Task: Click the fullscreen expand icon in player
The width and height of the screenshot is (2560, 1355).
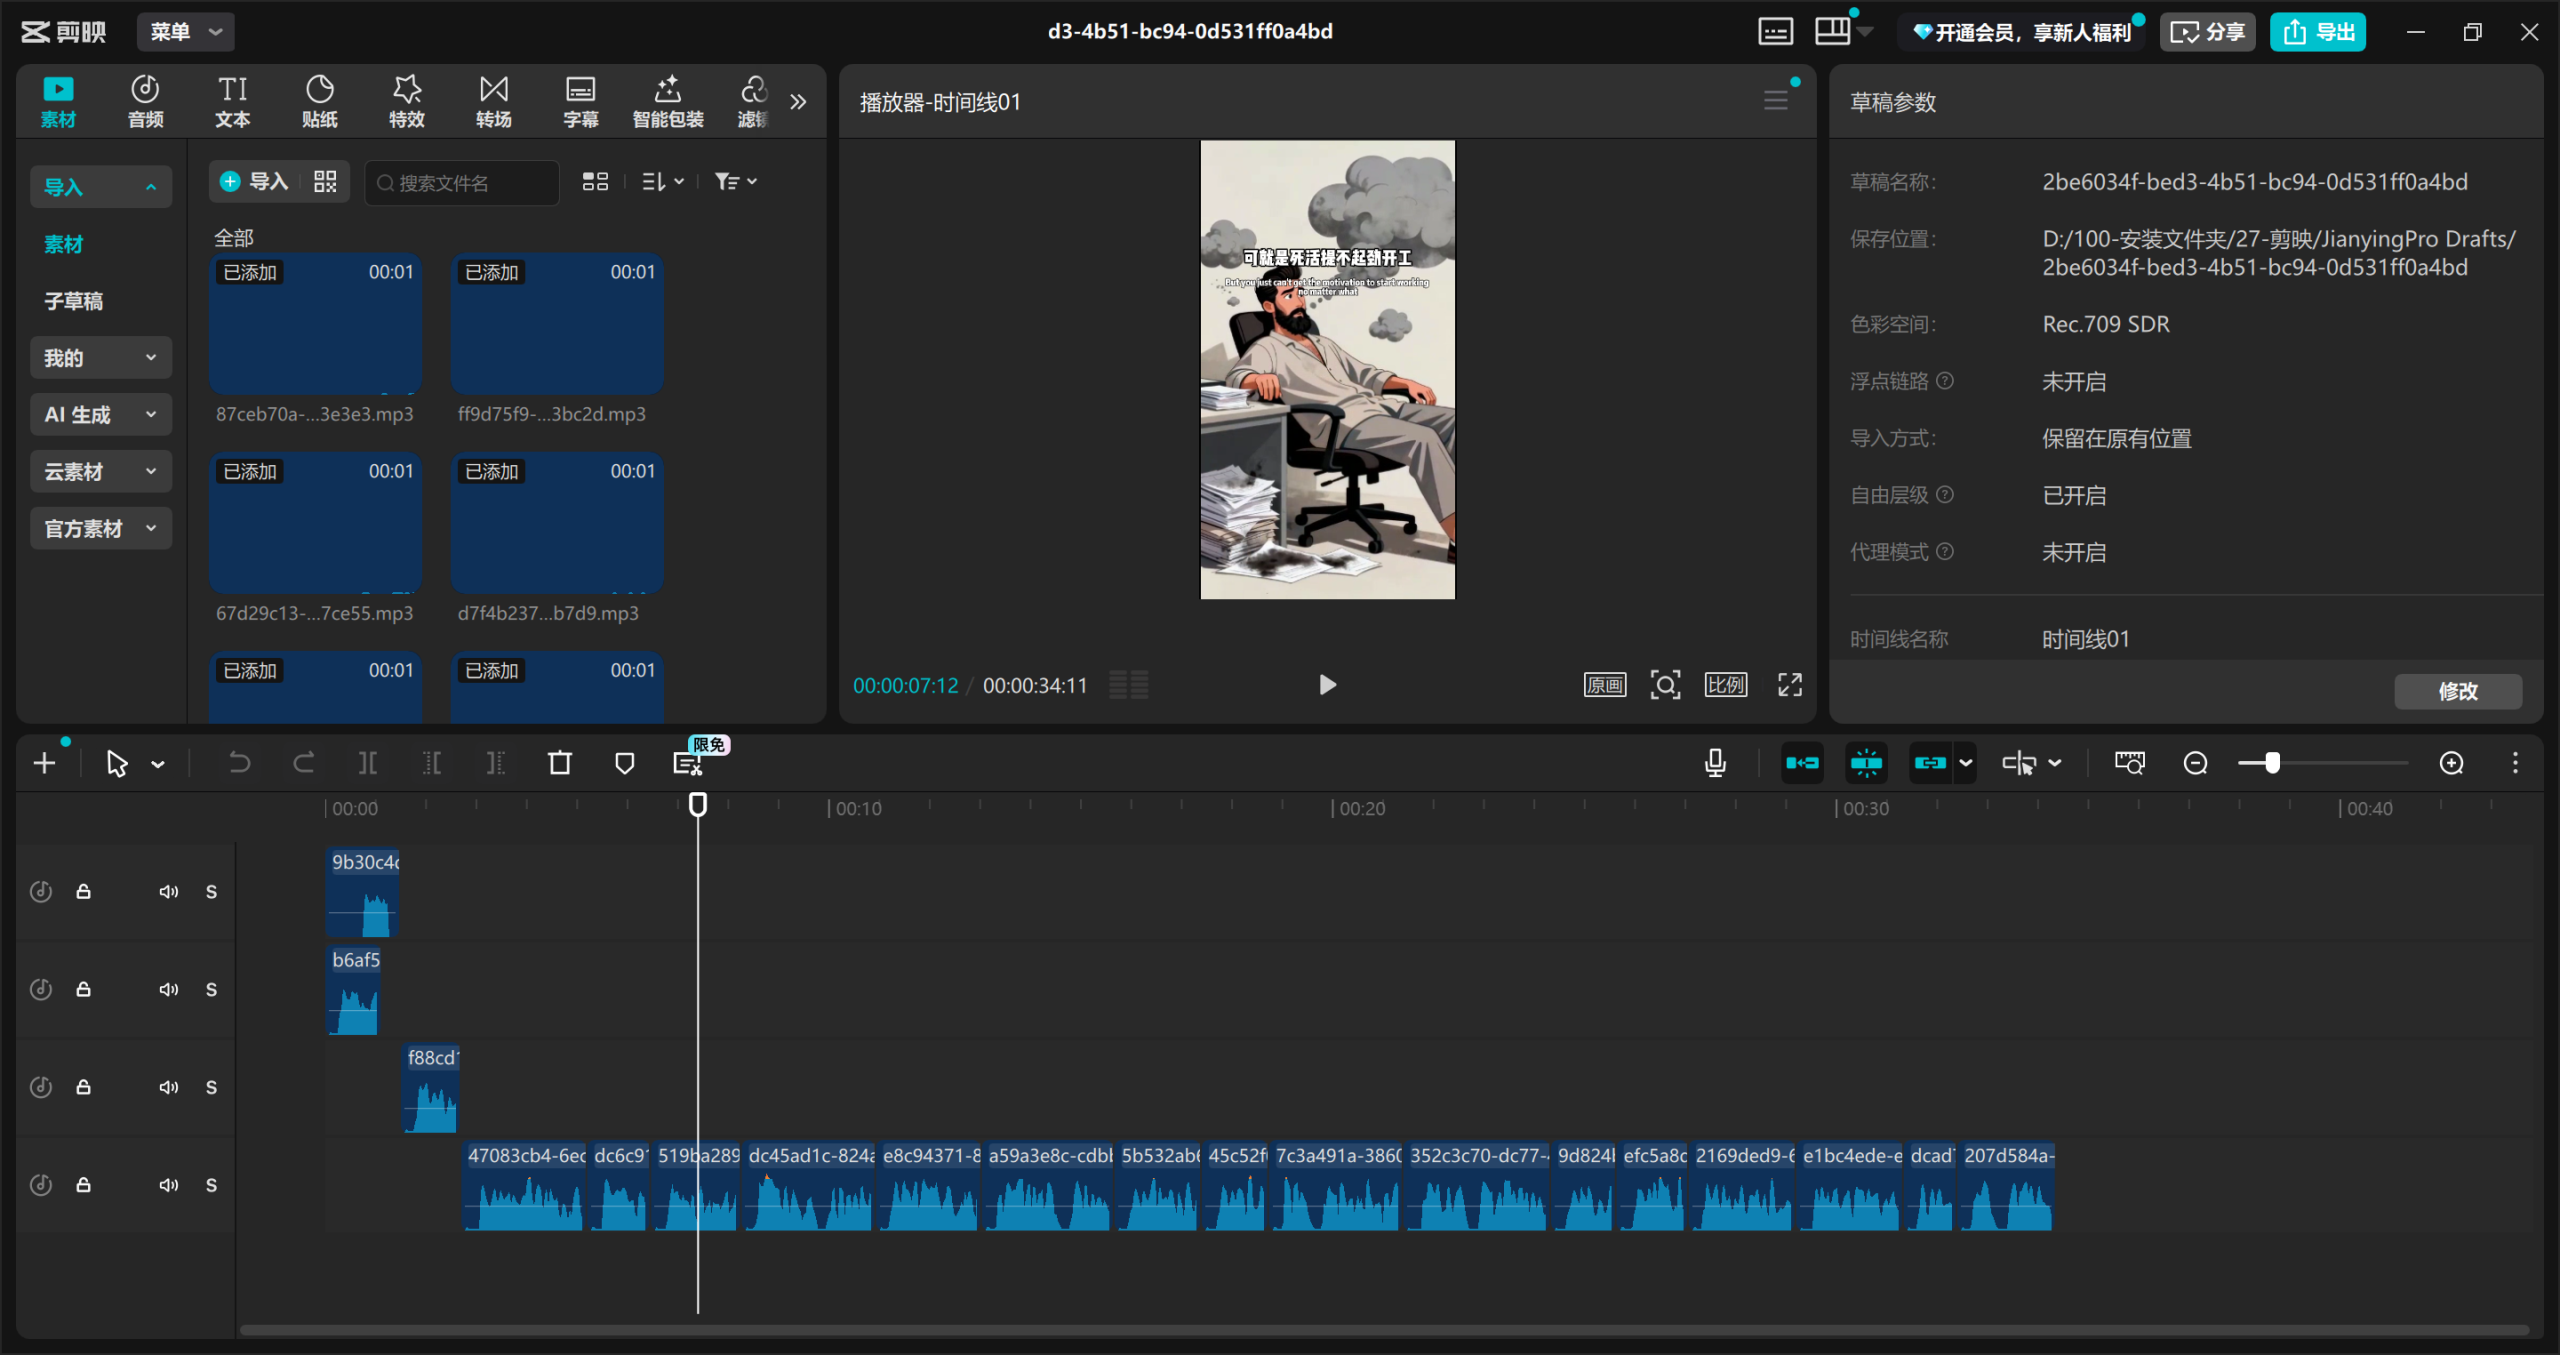Action: (1789, 685)
